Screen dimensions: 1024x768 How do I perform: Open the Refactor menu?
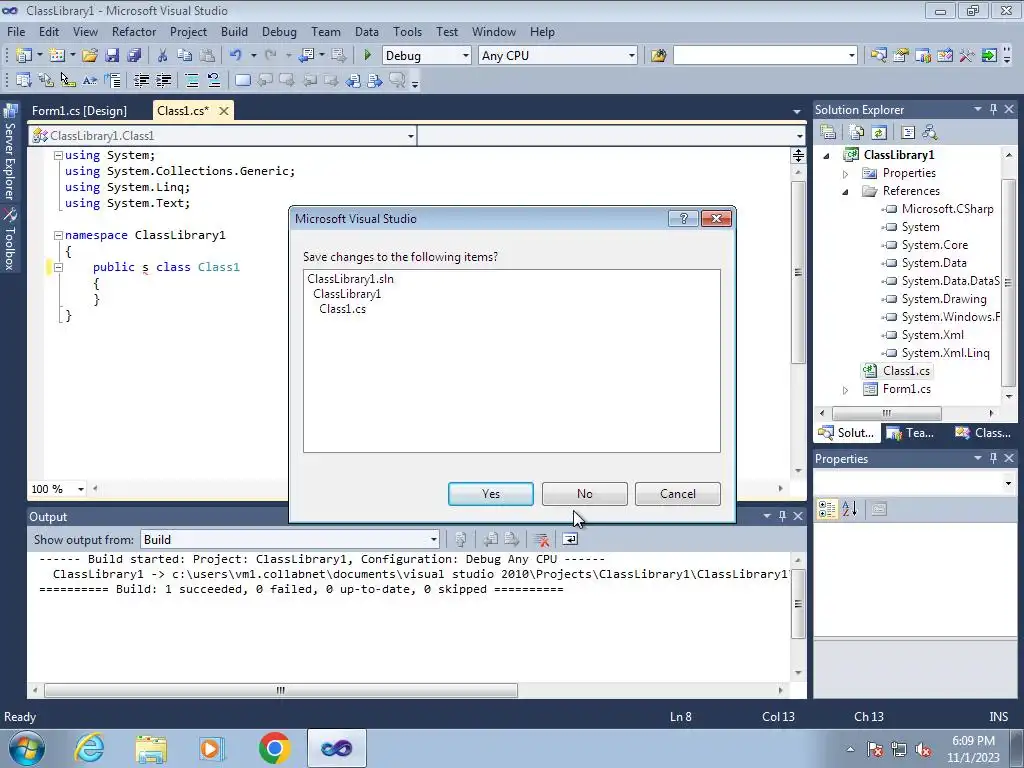[134, 31]
